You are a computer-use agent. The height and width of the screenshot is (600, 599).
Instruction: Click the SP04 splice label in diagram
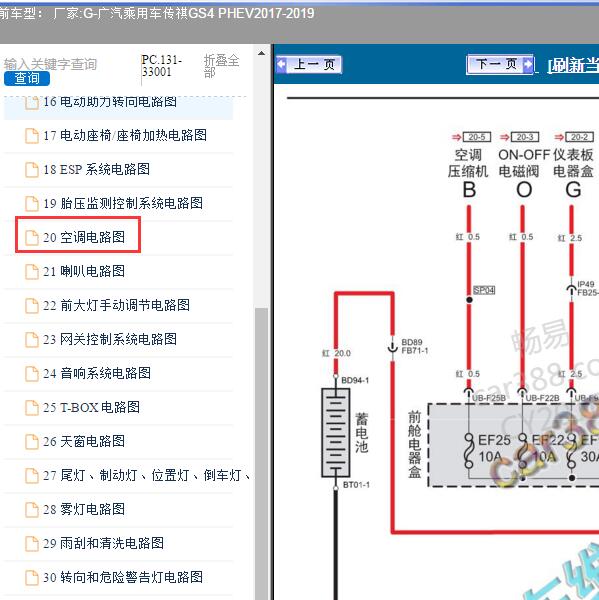484,290
